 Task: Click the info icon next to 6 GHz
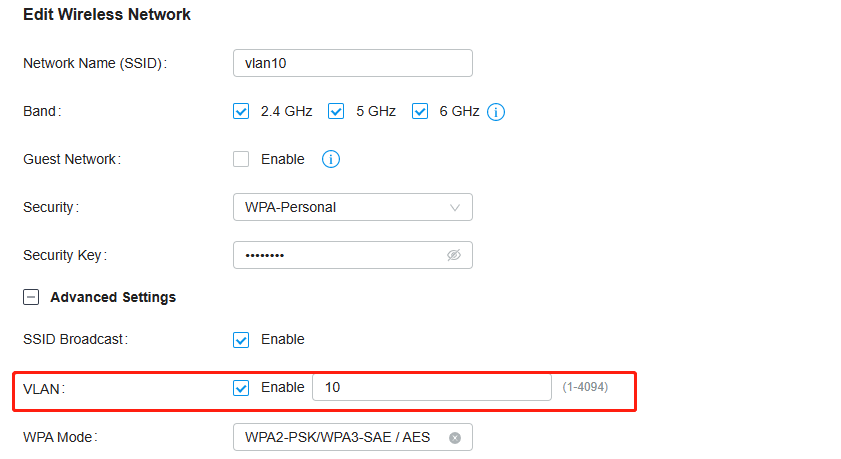point(496,112)
